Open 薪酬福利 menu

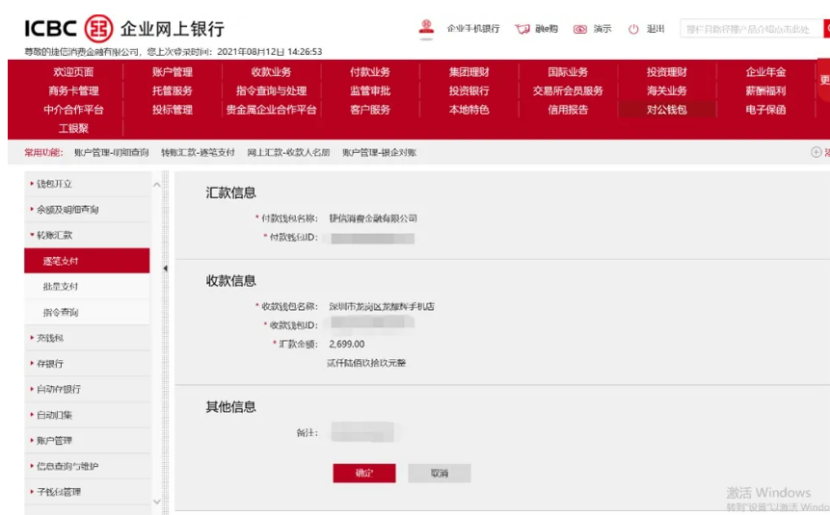click(x=766, y=91)
